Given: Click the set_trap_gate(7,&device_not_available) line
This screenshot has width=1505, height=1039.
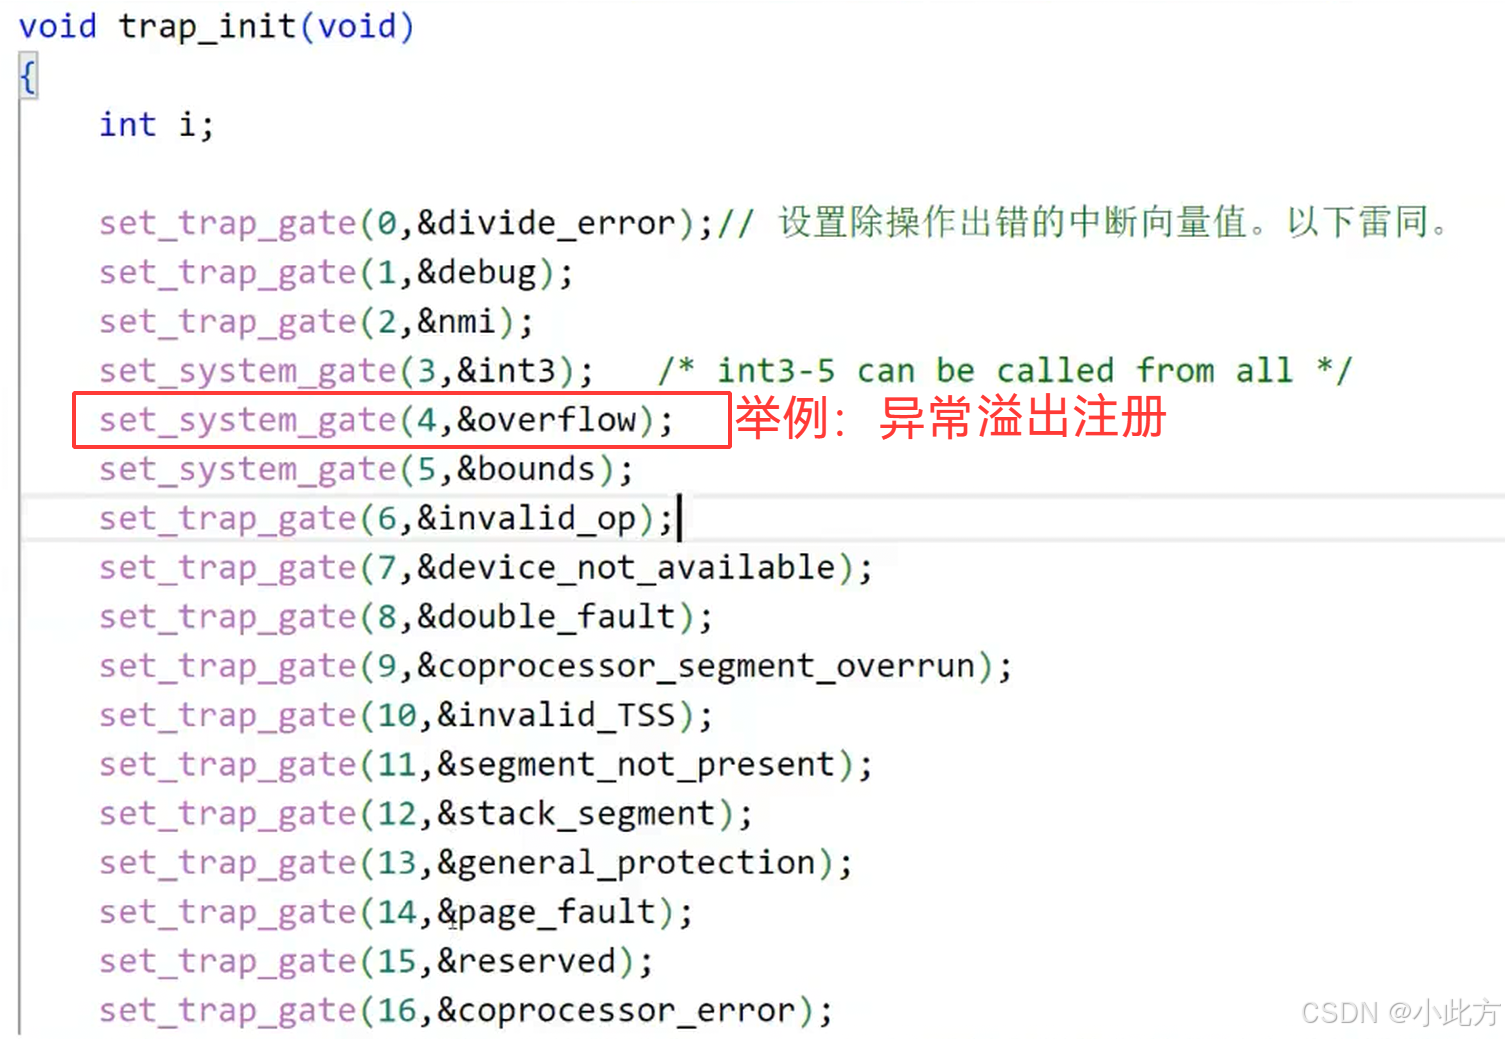Looking at the screenshot, I should coord(486,568).
